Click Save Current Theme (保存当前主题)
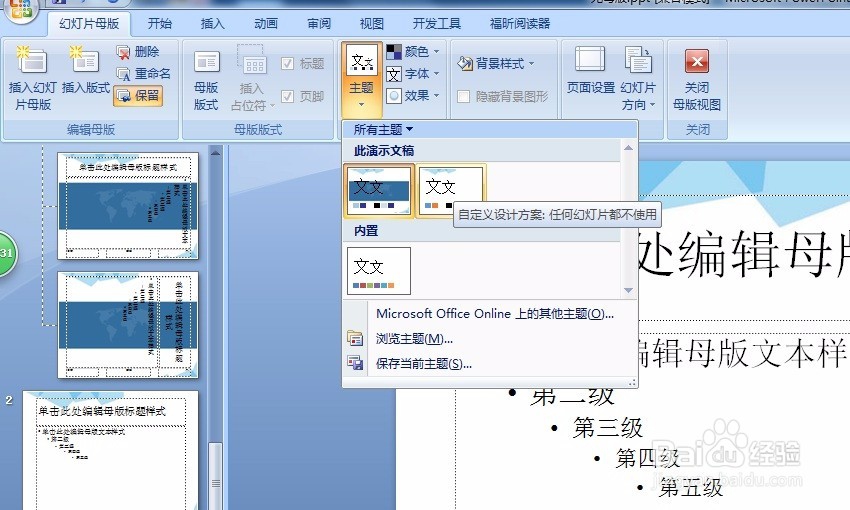The image size is (850, 510). pyautogui.click(x=424, y=364)
